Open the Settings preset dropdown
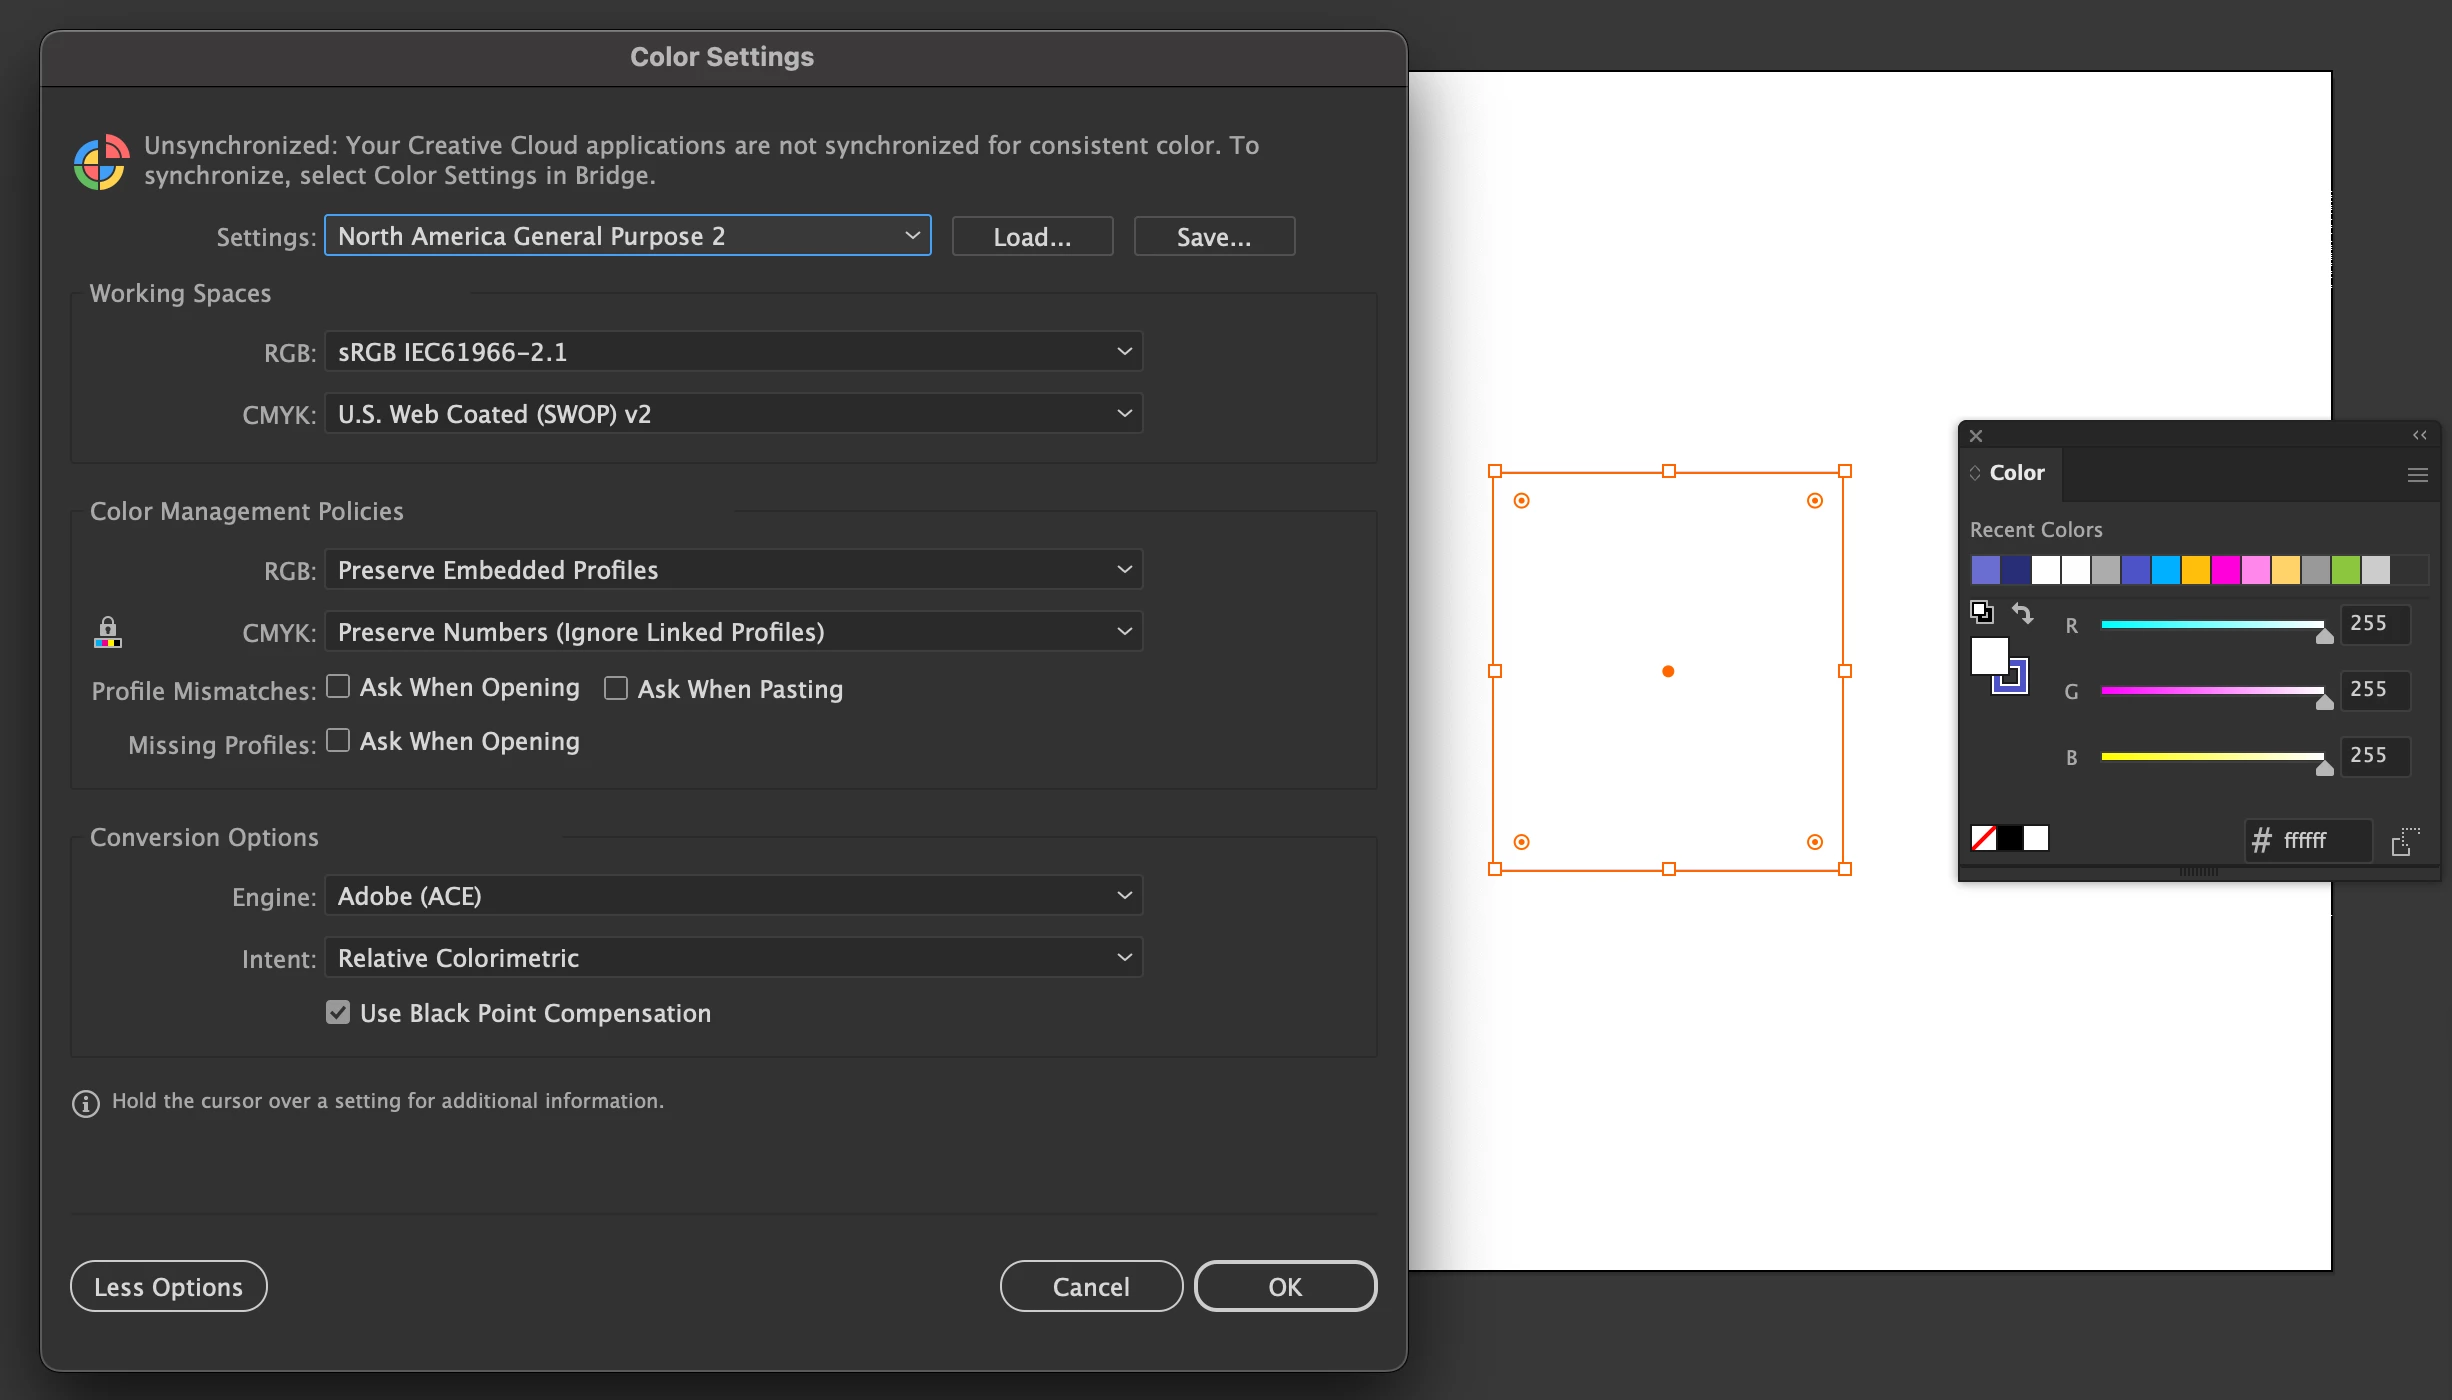 (627, 236)
